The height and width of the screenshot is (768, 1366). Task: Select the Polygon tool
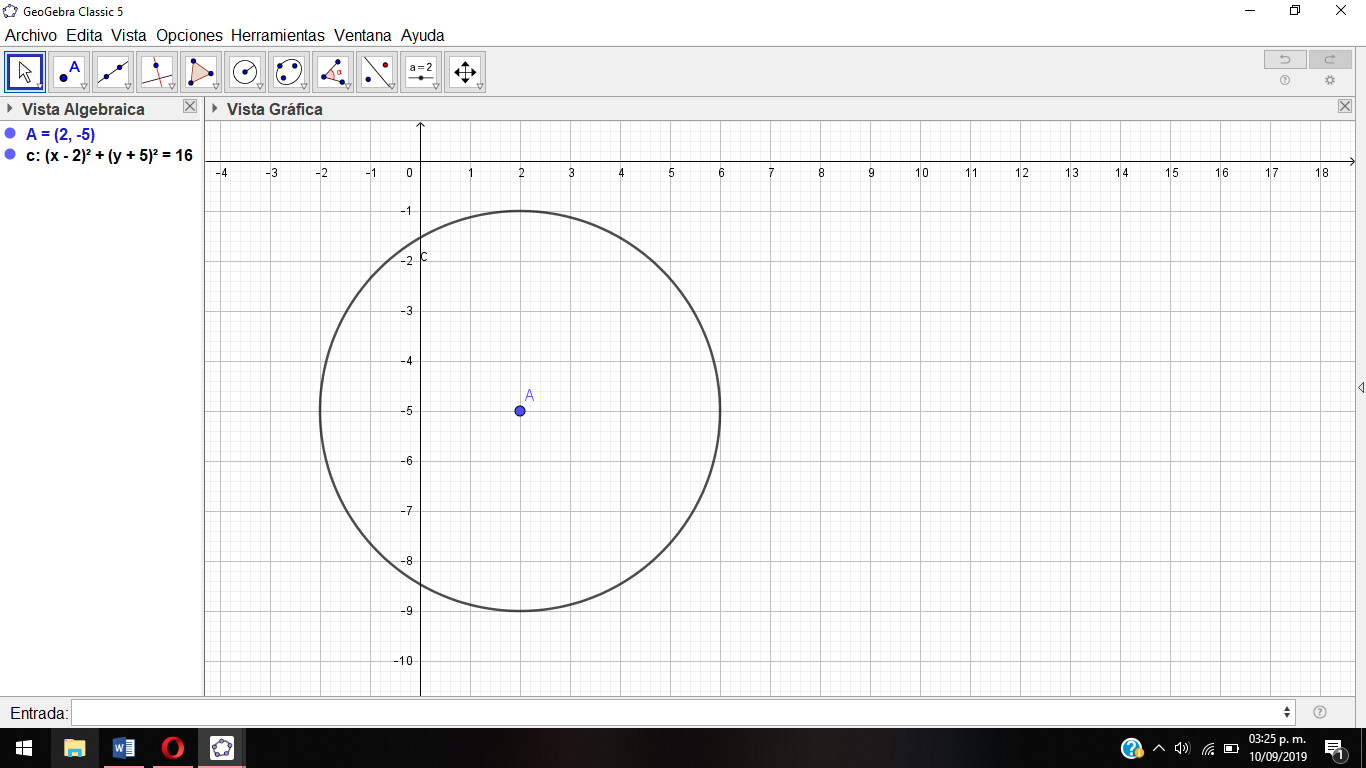pos(201,71)
